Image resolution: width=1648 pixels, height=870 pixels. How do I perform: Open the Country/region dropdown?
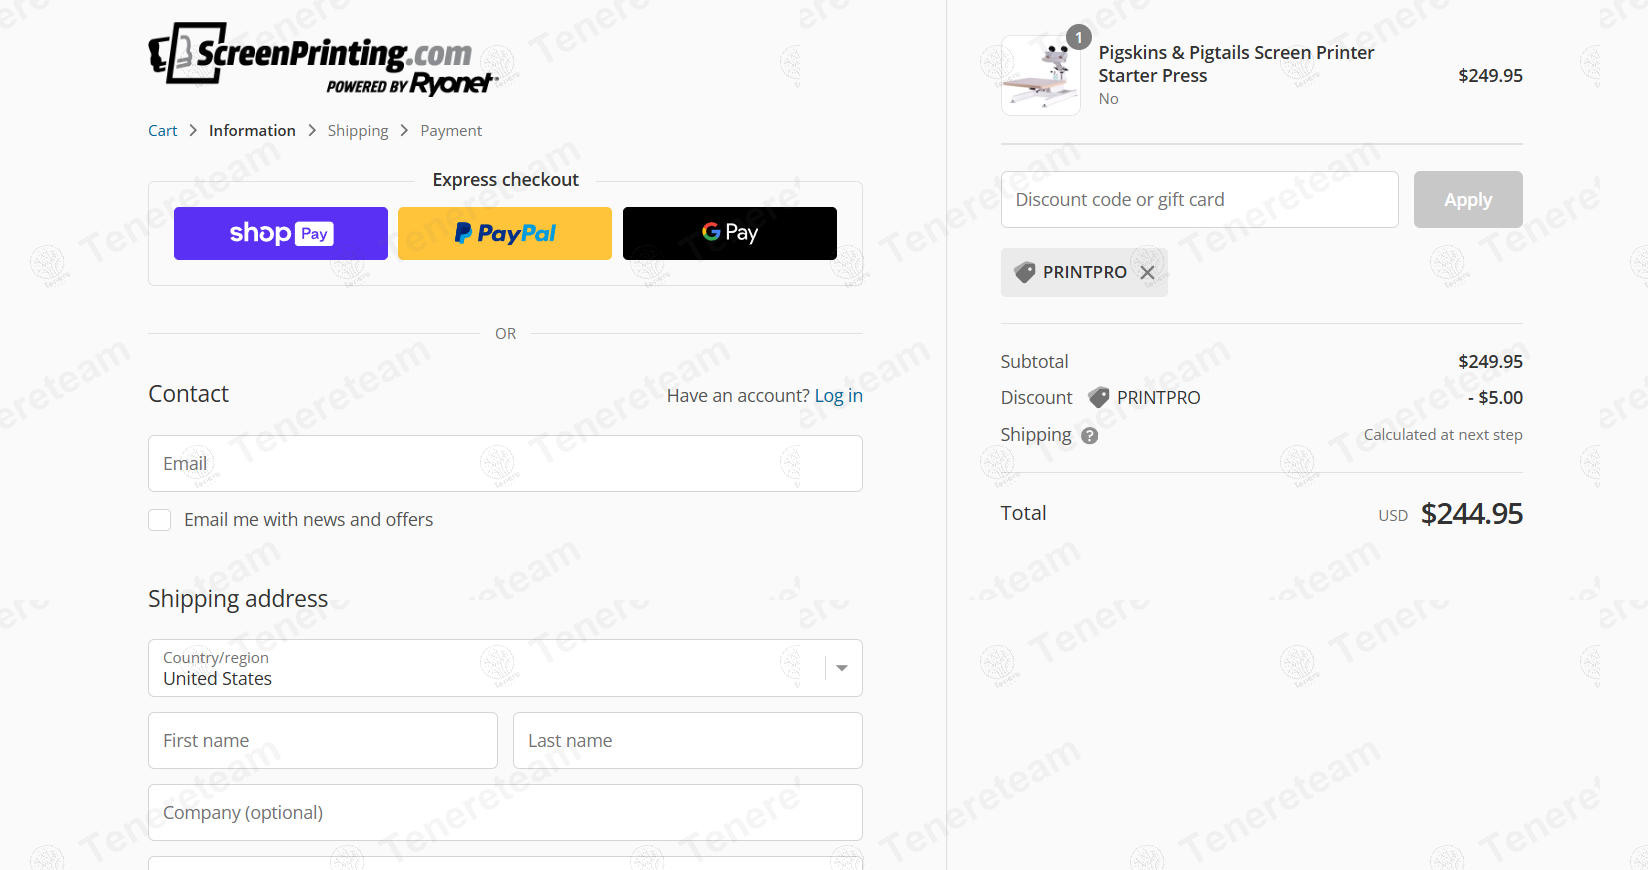click(x=505, y=668)
